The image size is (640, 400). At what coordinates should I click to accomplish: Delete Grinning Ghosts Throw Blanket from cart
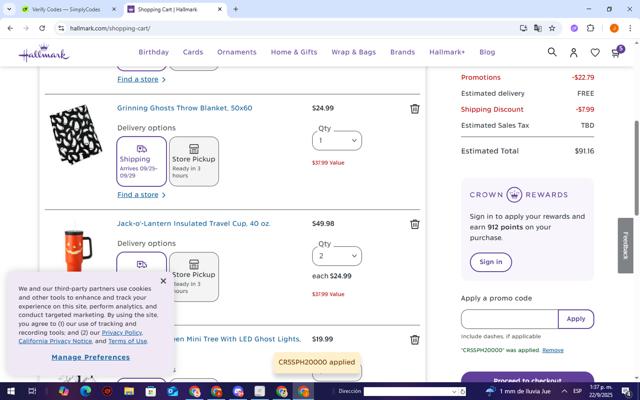click(x=415, y=109)
